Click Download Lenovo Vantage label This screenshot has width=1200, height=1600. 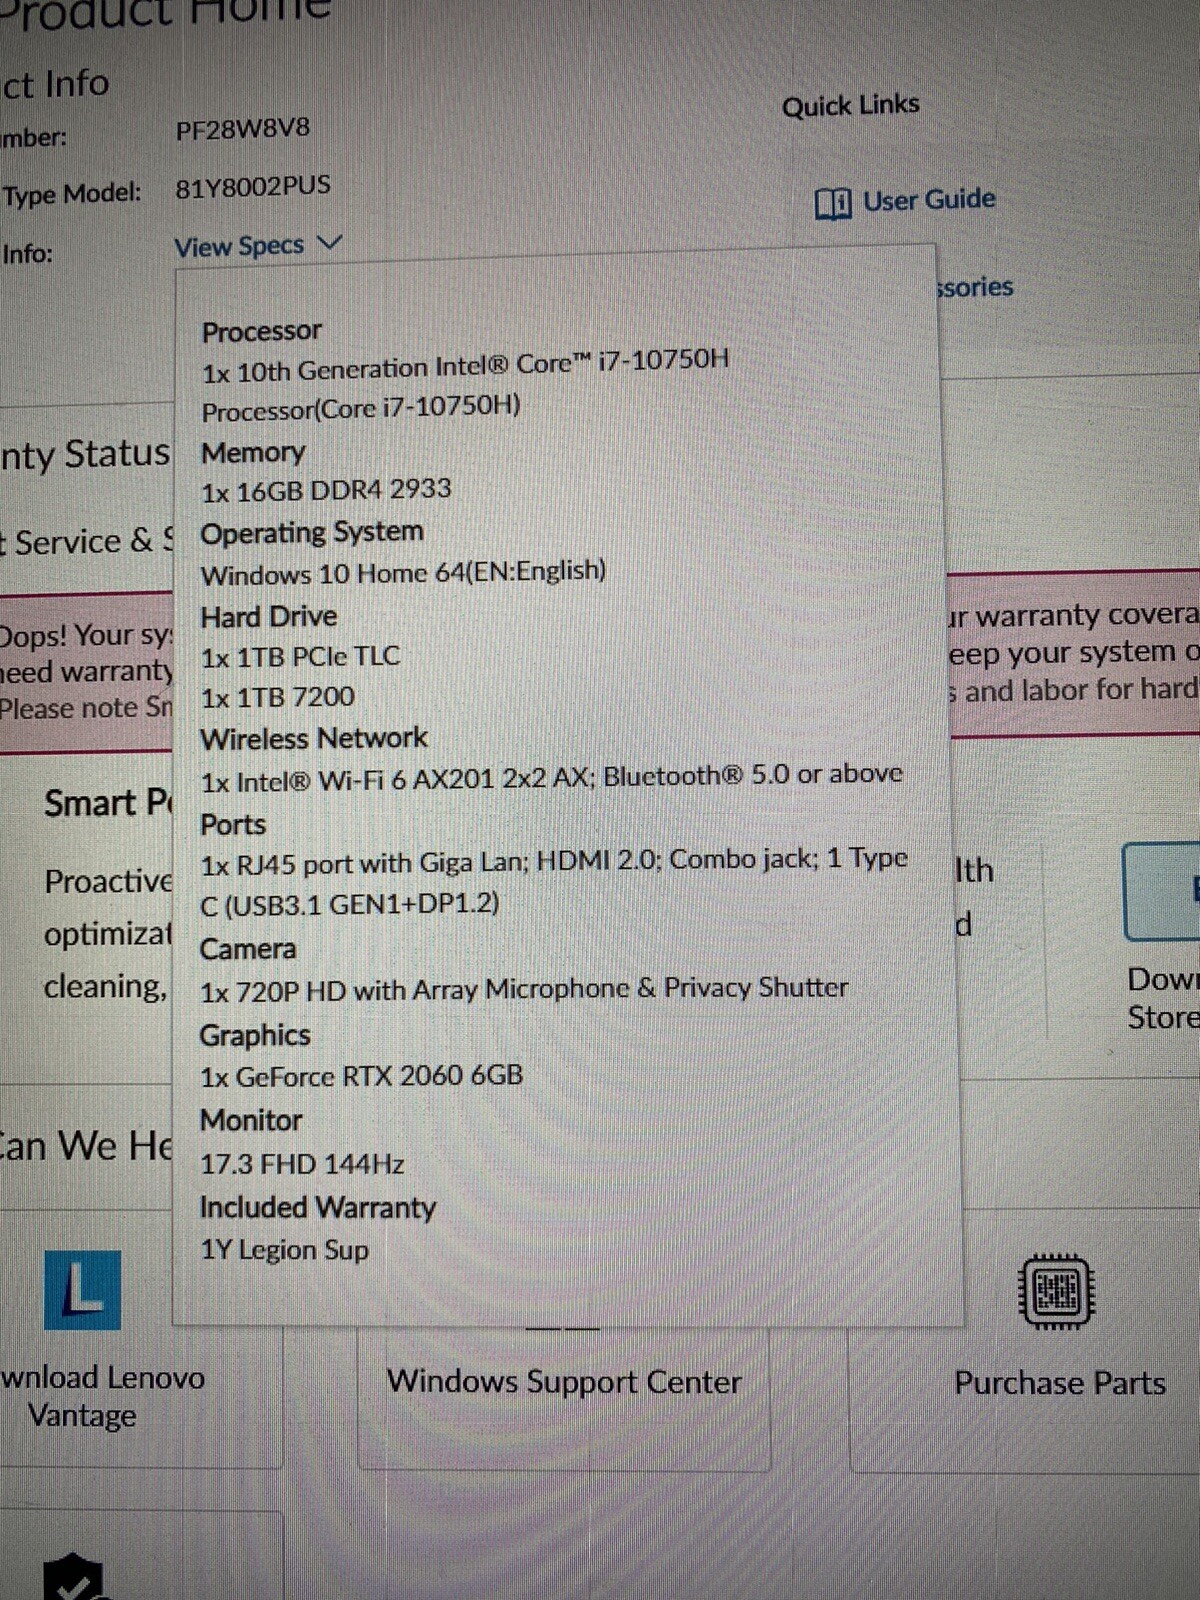coord(102,1396)
